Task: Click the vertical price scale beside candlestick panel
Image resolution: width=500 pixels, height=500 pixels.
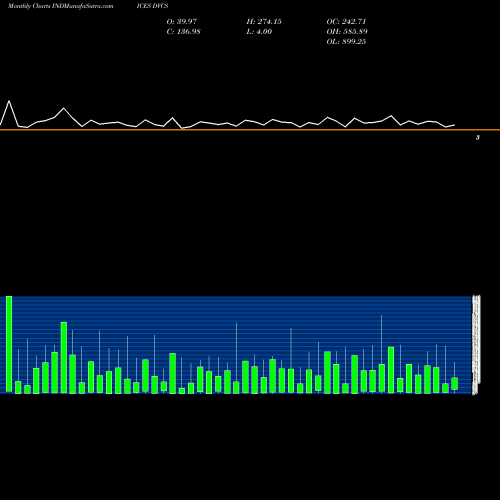Action: coord(476,345)
